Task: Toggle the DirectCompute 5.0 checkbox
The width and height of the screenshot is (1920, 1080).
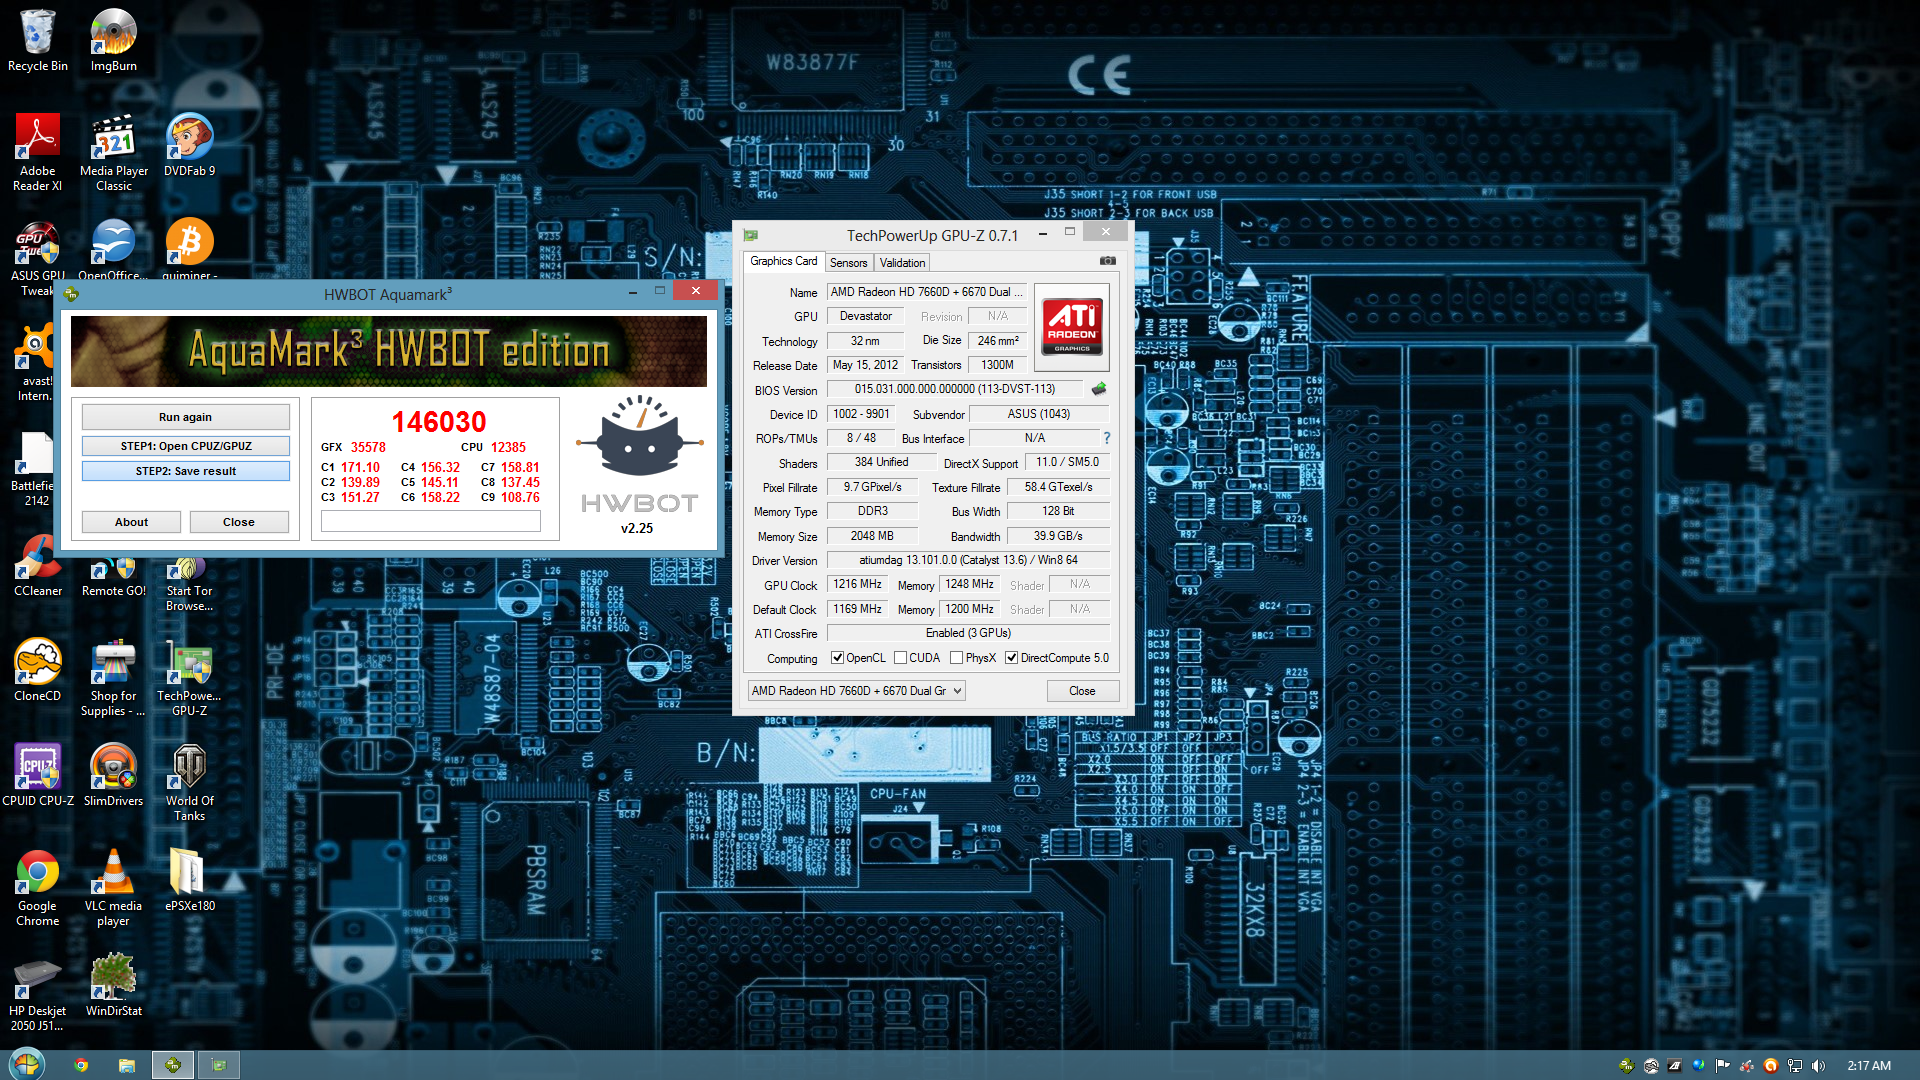Action: (x=1011, y=658)
